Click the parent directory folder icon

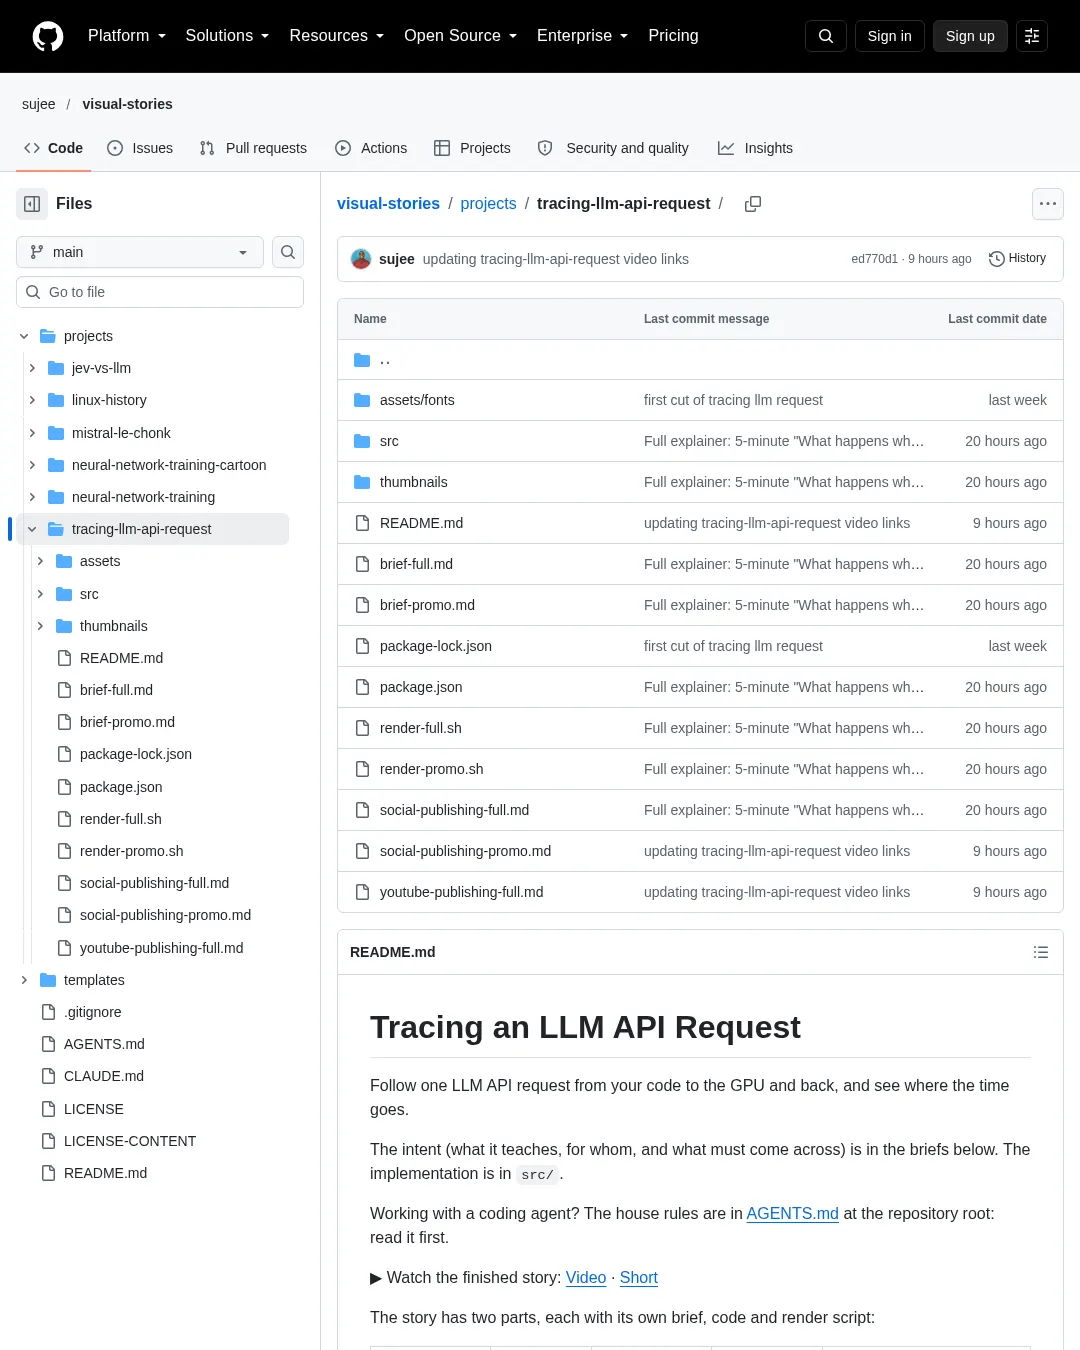pyautogui.click(x=362, y=360)
